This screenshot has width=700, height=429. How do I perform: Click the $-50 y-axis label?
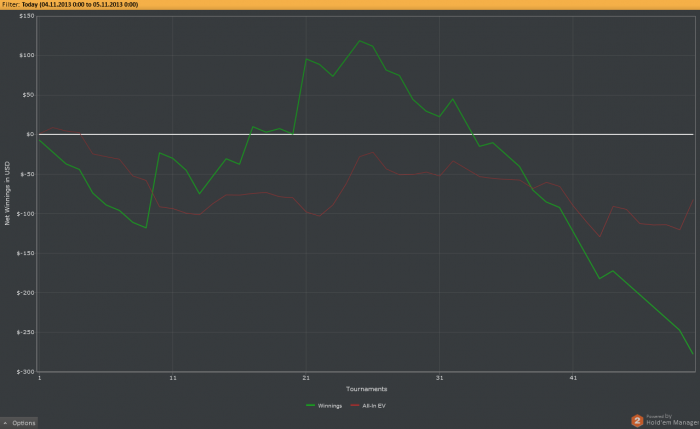(27, 174)
